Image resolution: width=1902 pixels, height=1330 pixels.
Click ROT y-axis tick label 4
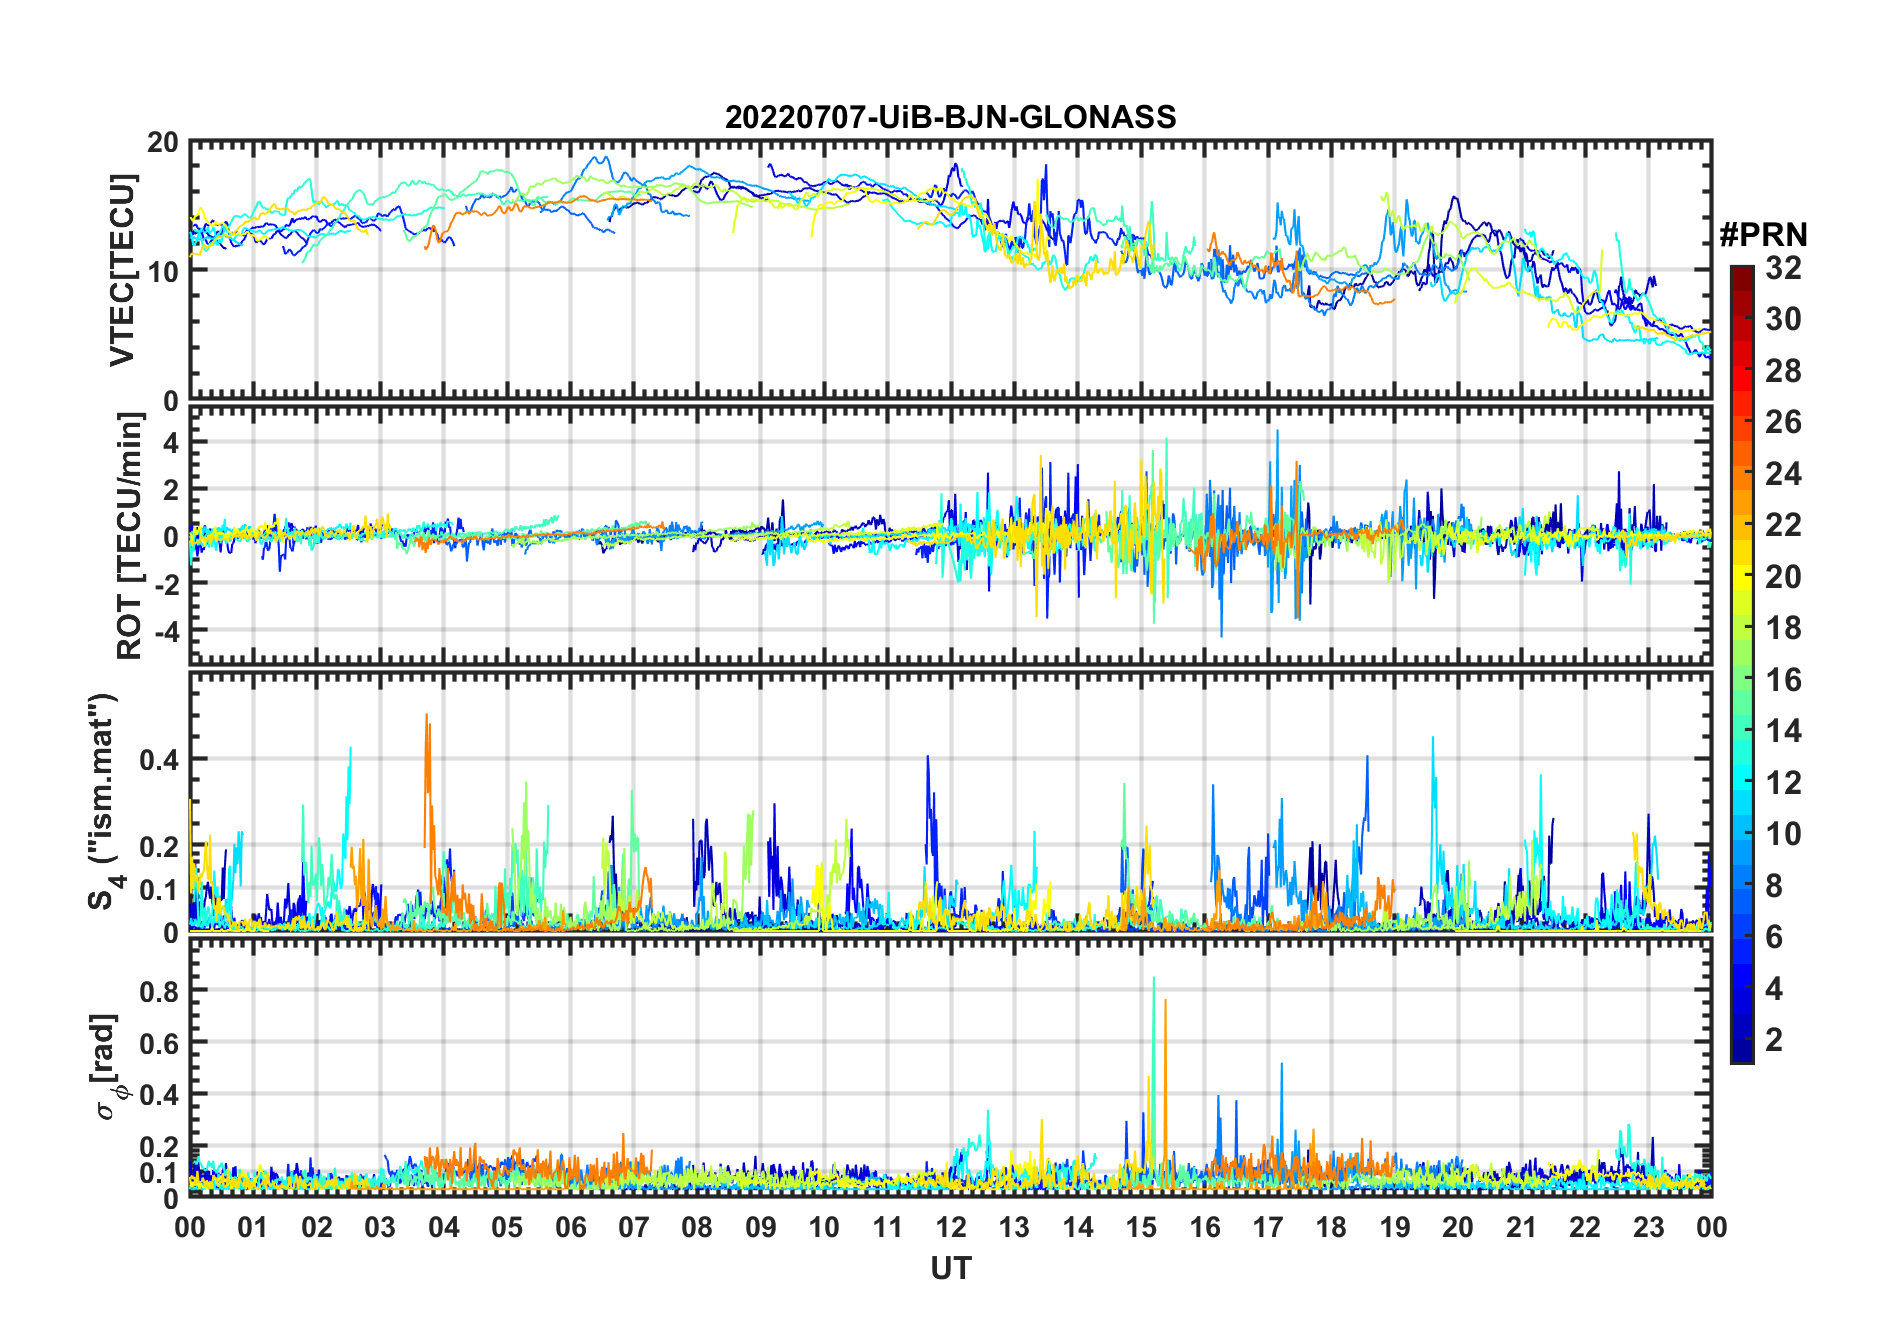(171, 442)
